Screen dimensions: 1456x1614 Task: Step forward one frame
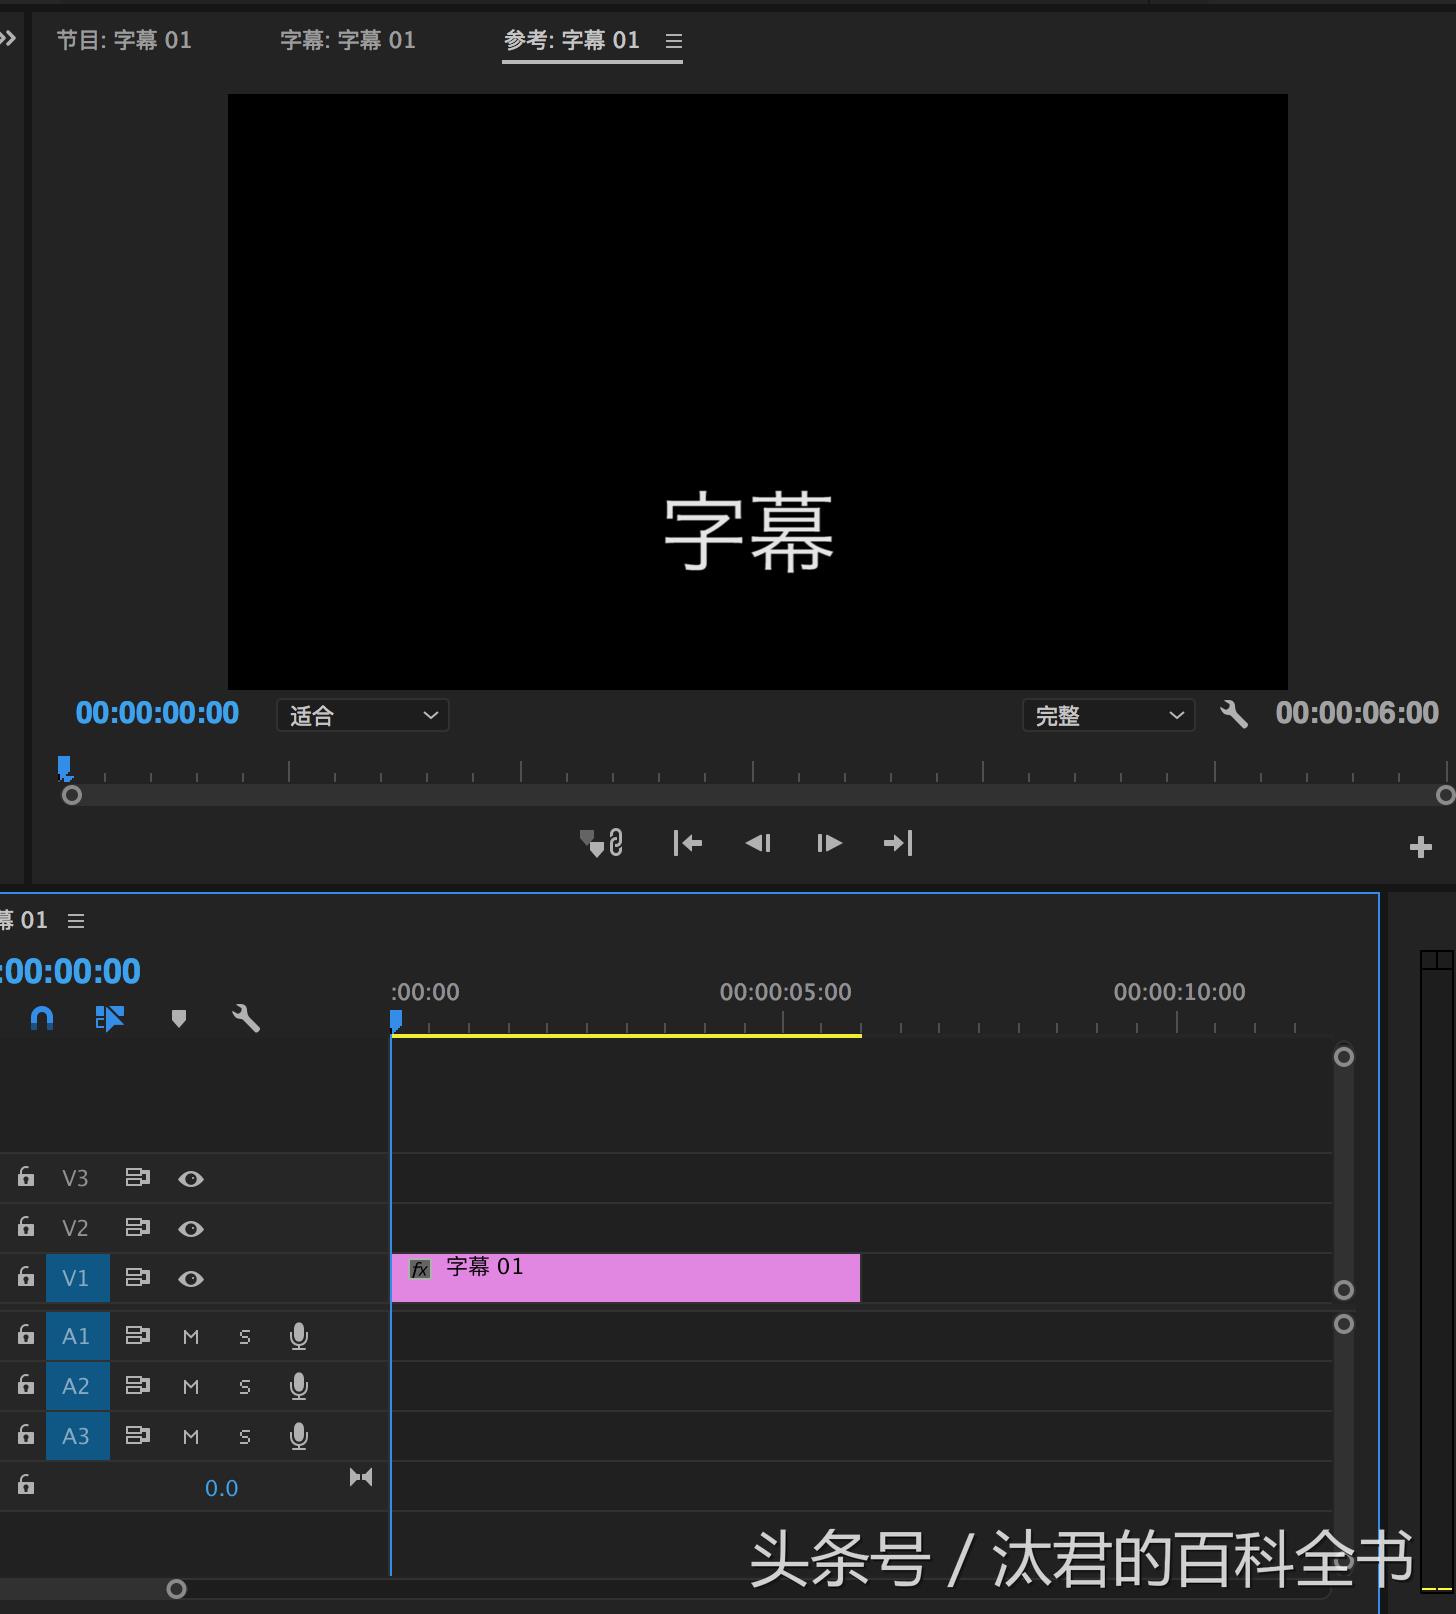pos(829,844)
